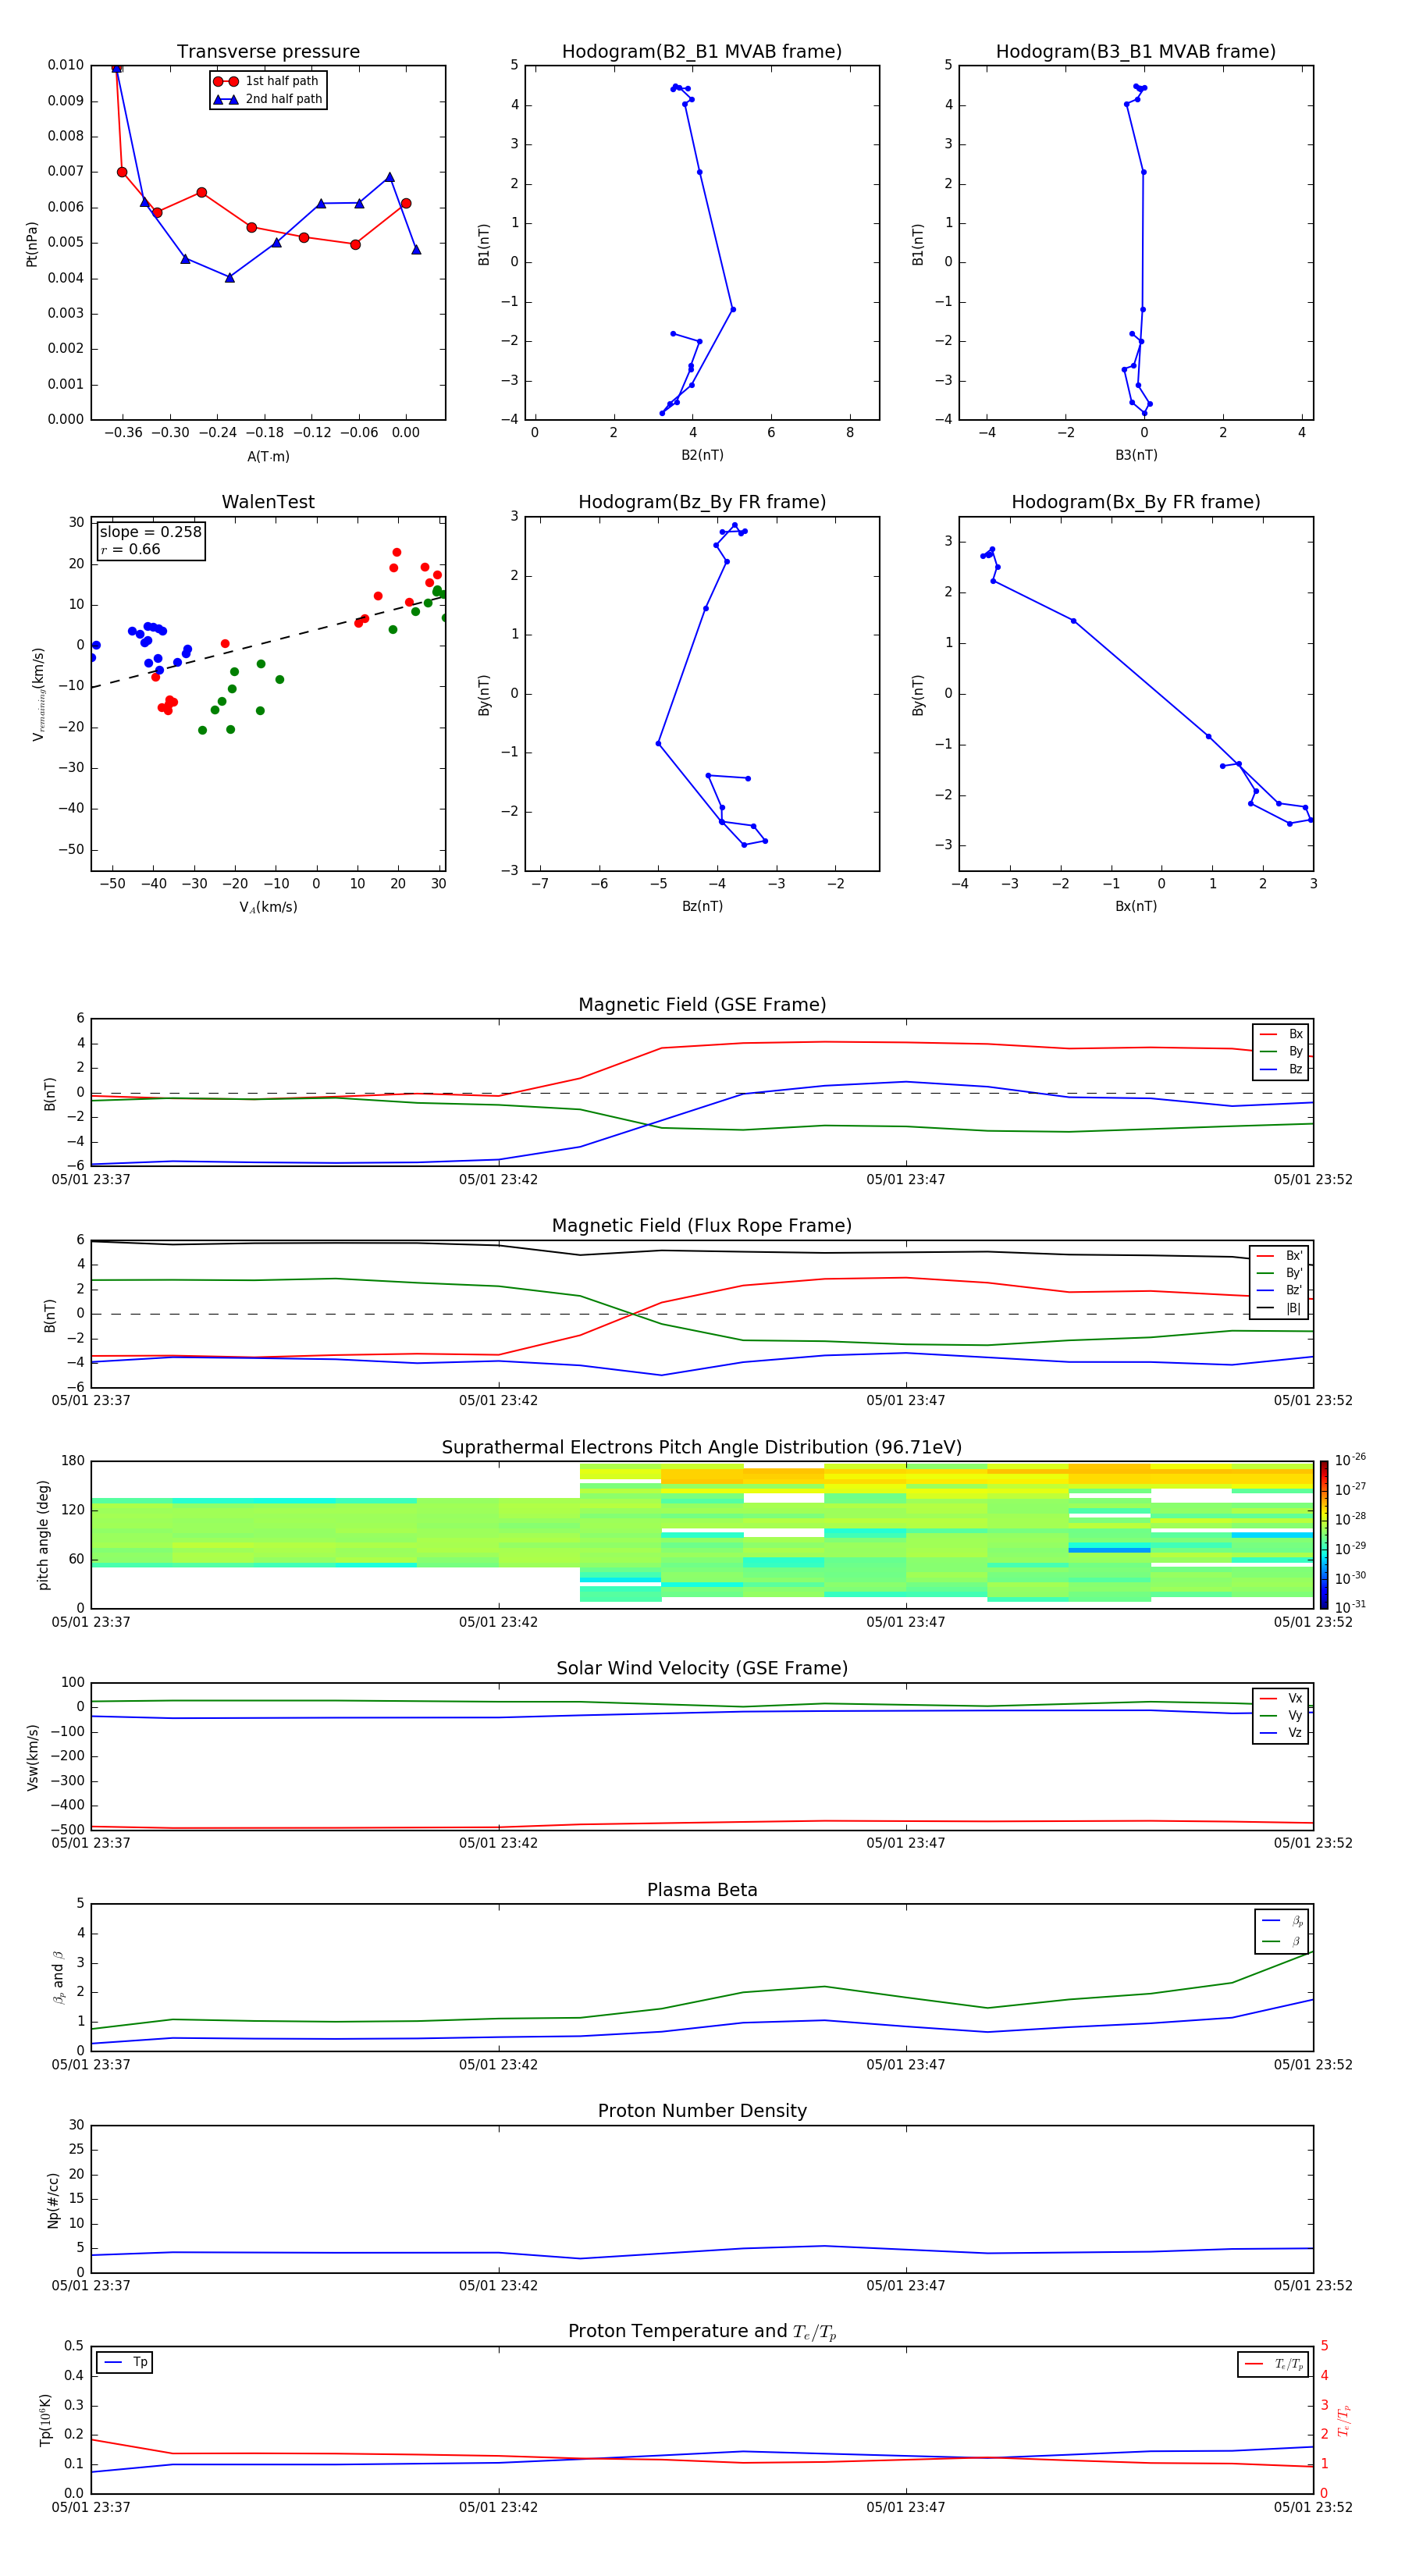Click the 'Transverse pressure' plot title
This screenshot has height=2576, width=1405.
[268, 52]
